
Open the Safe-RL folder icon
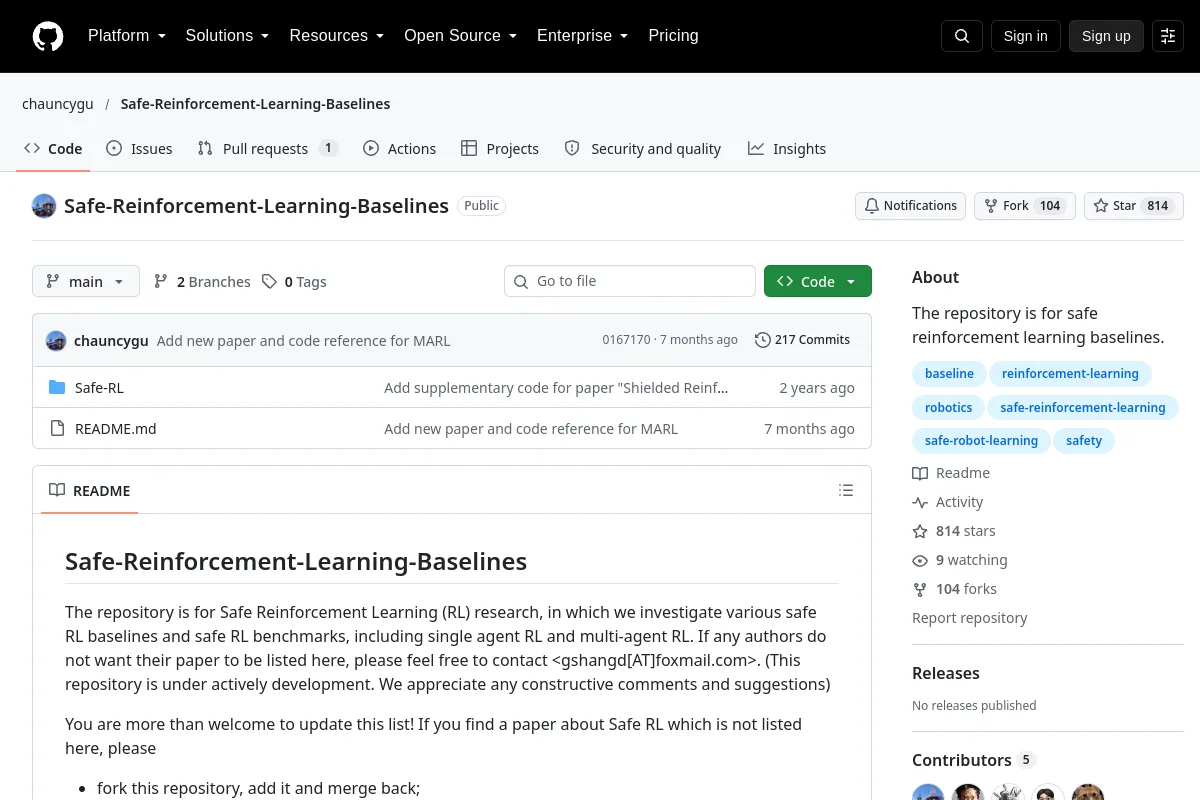tap(57, 388)
